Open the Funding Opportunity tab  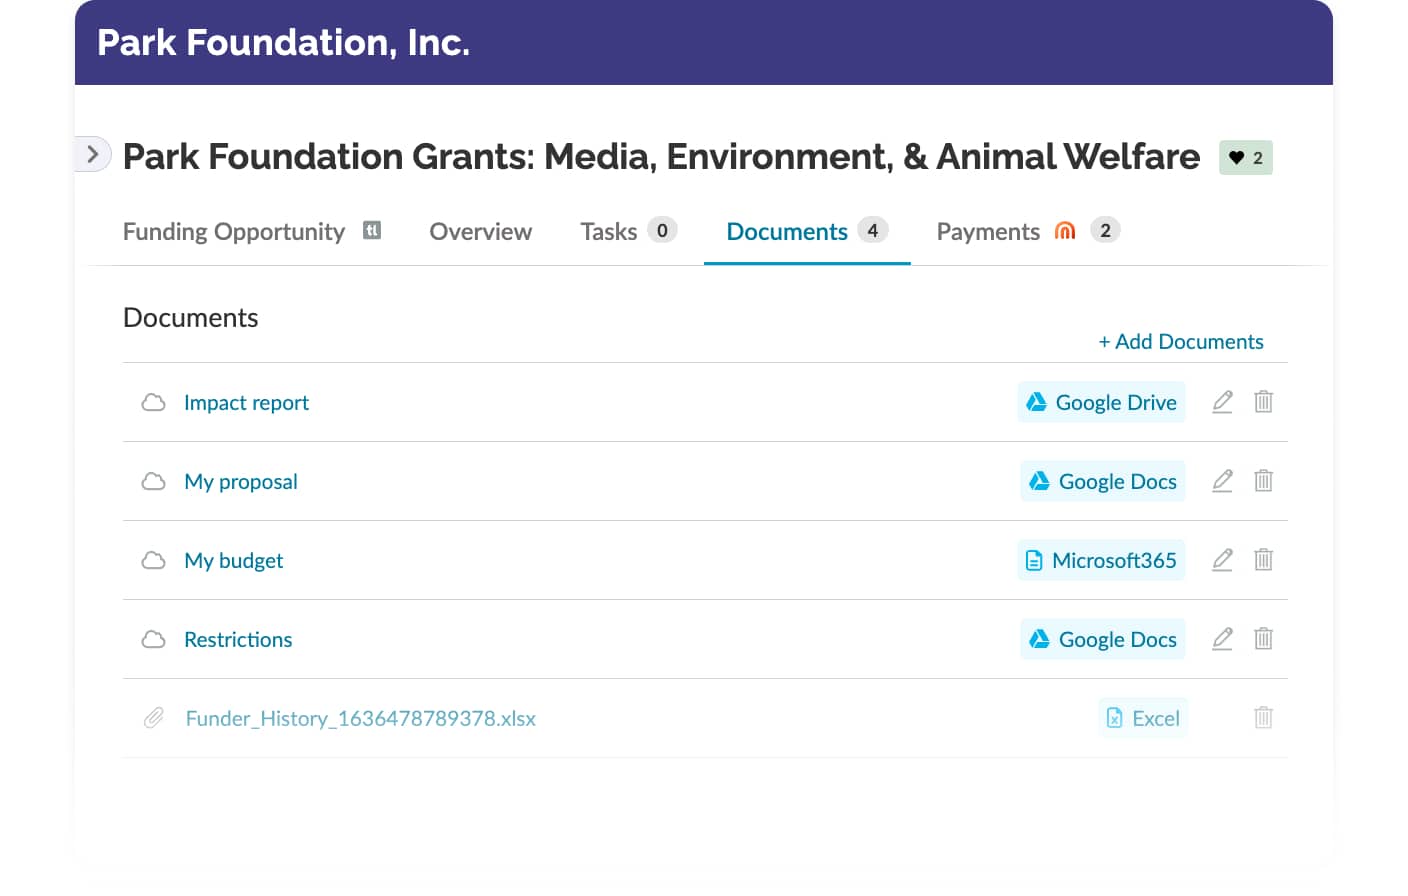tap(232, 231)
